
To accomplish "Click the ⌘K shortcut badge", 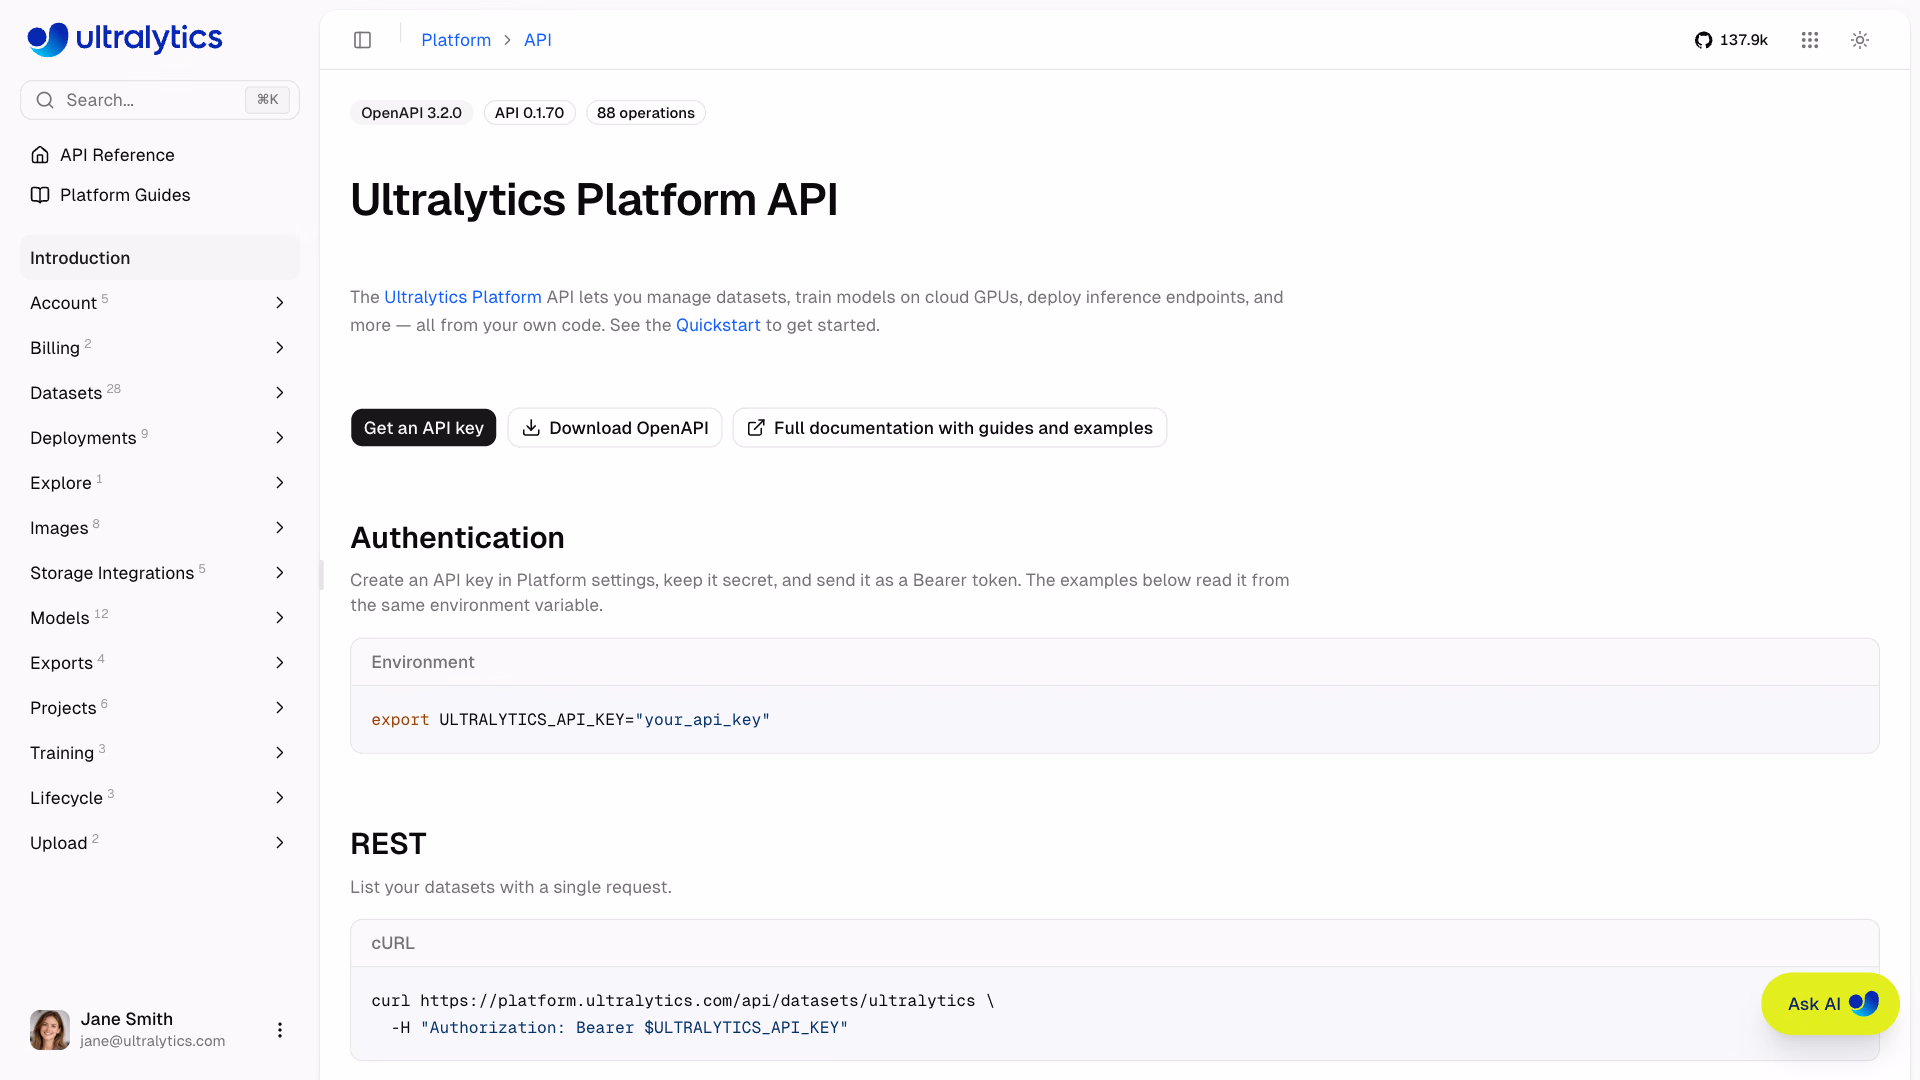I will (x=267, y=100).
